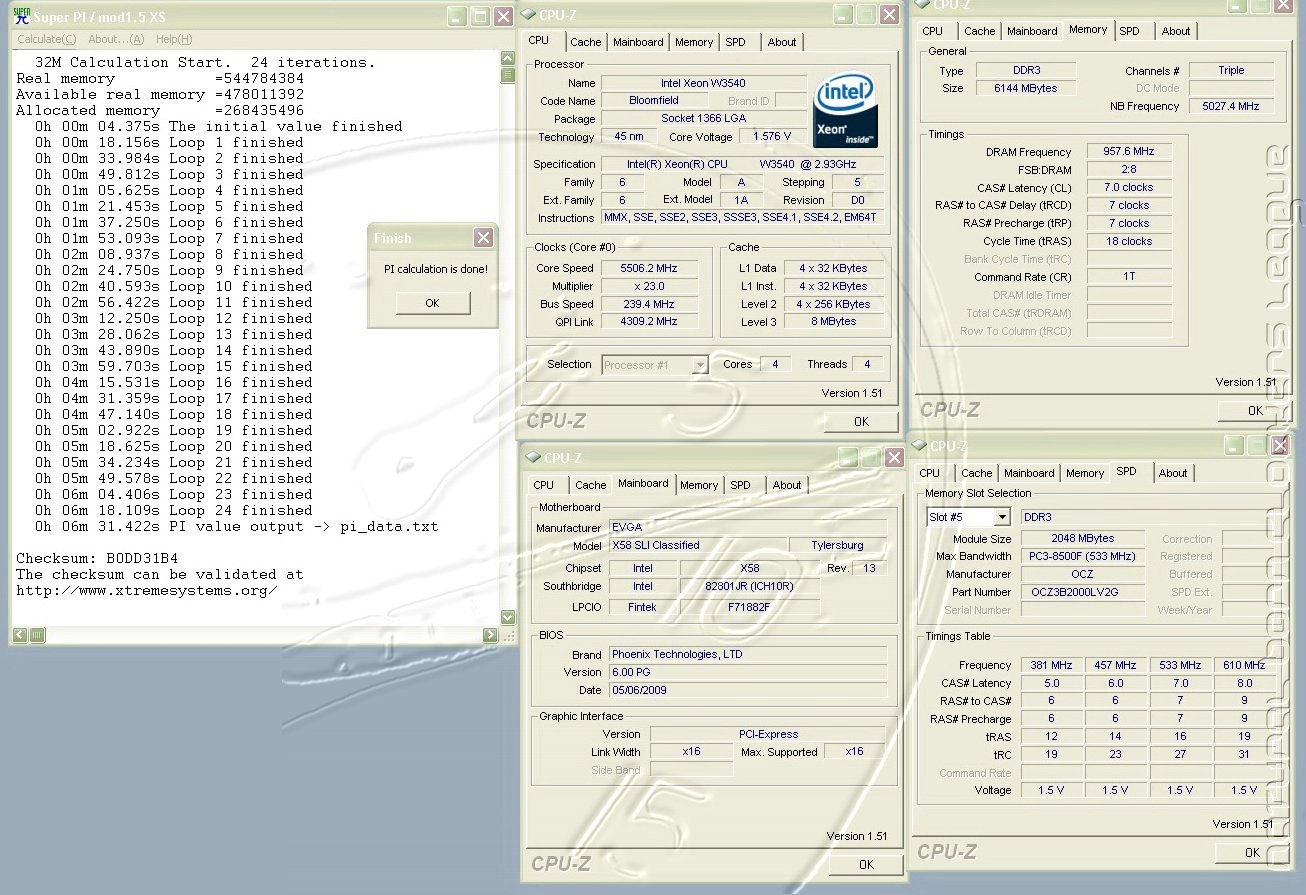Open SPD tab in CPU-Z Memory window
Image resolution: width=1306 pixels, height=895 pixels.
[x=1129, y=31]
